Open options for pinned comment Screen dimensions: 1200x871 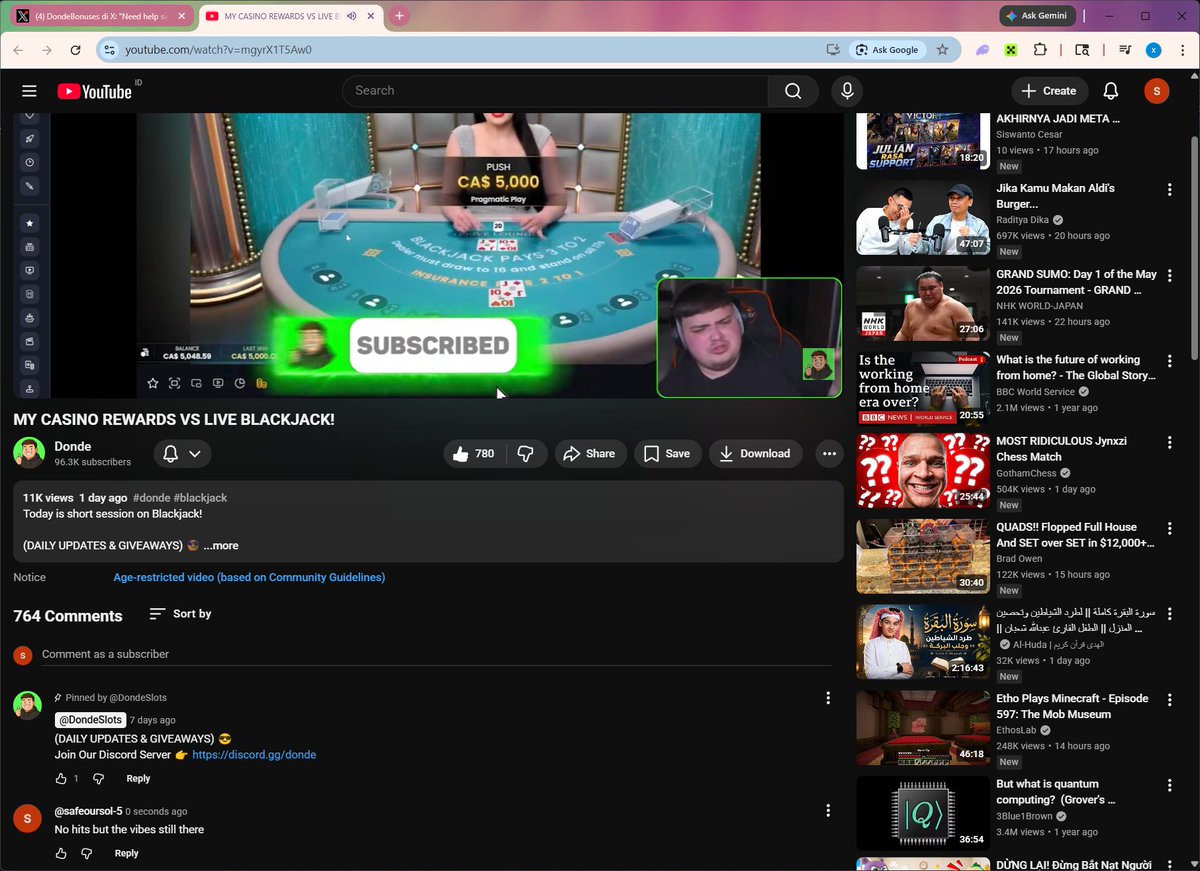[827, 698]
